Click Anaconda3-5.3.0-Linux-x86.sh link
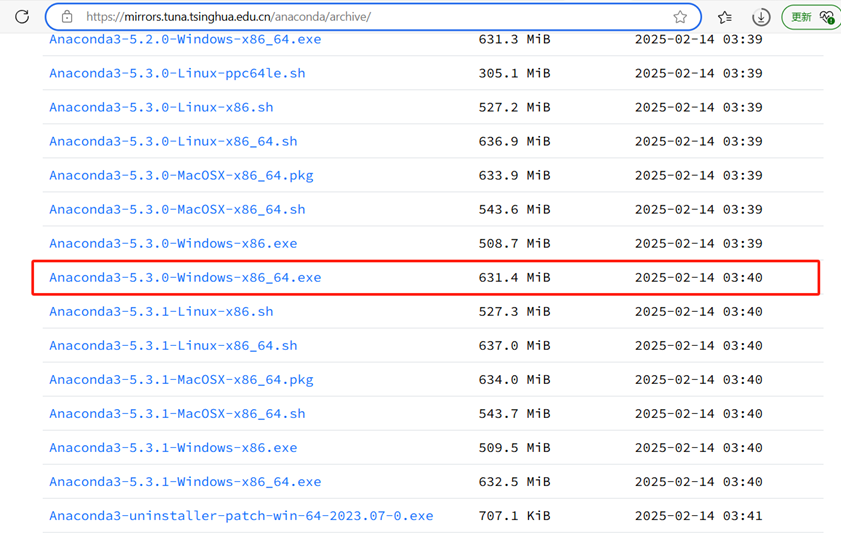 161,107
